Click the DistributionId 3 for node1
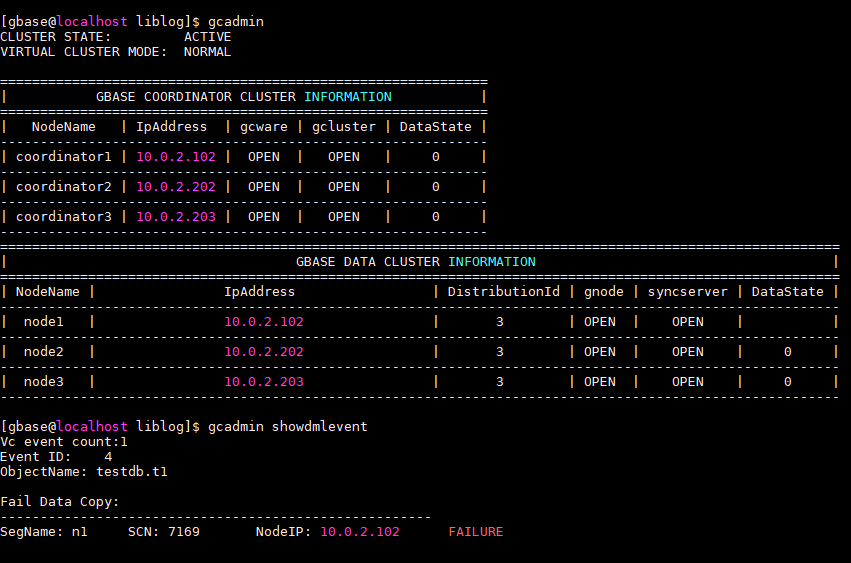The image size is (851, 563). (499, 322)
